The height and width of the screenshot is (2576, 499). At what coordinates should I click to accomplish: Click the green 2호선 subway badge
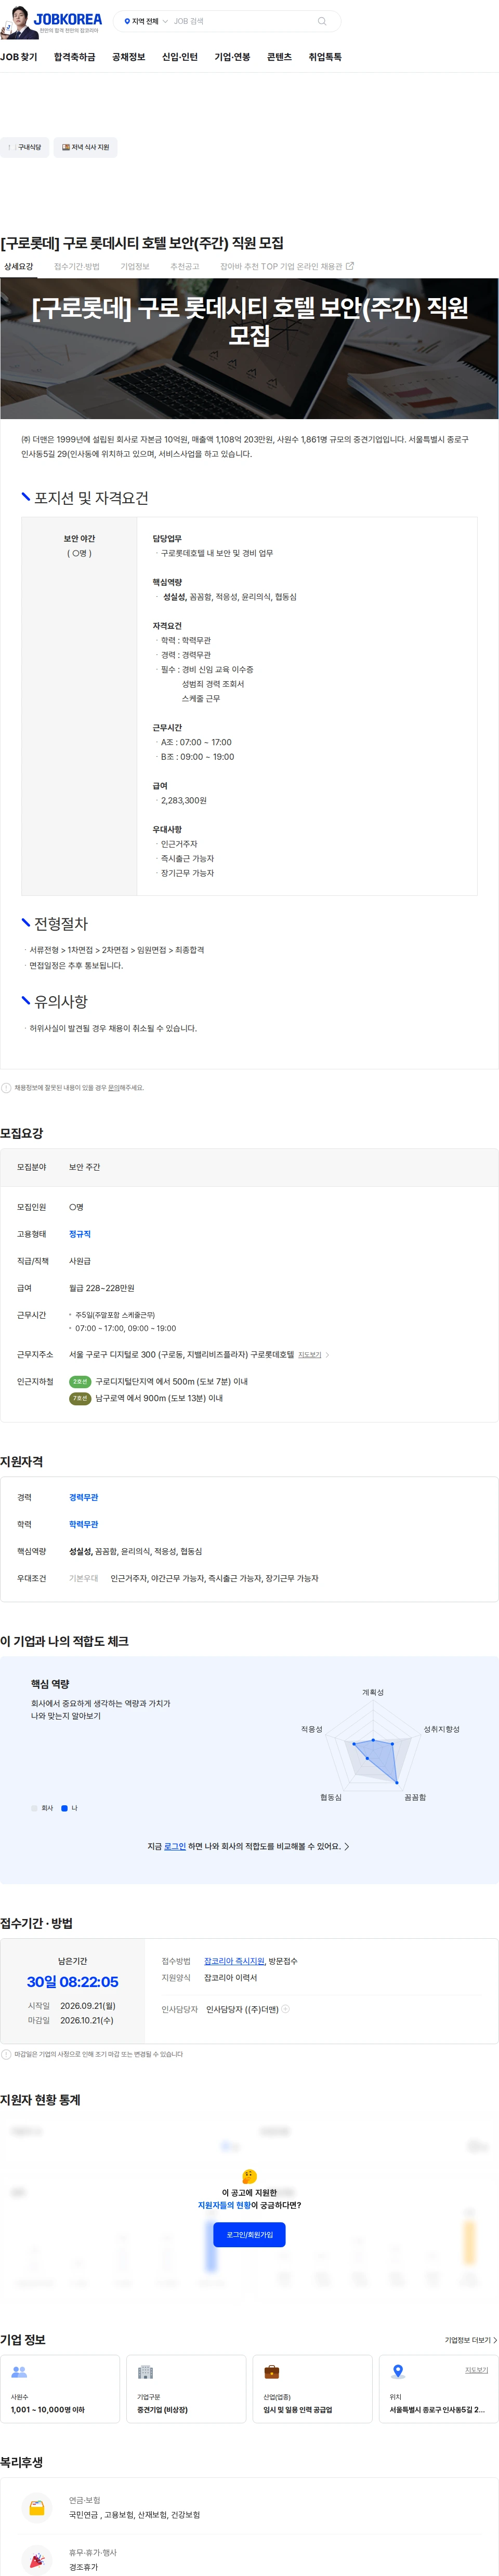[80, 1382]
